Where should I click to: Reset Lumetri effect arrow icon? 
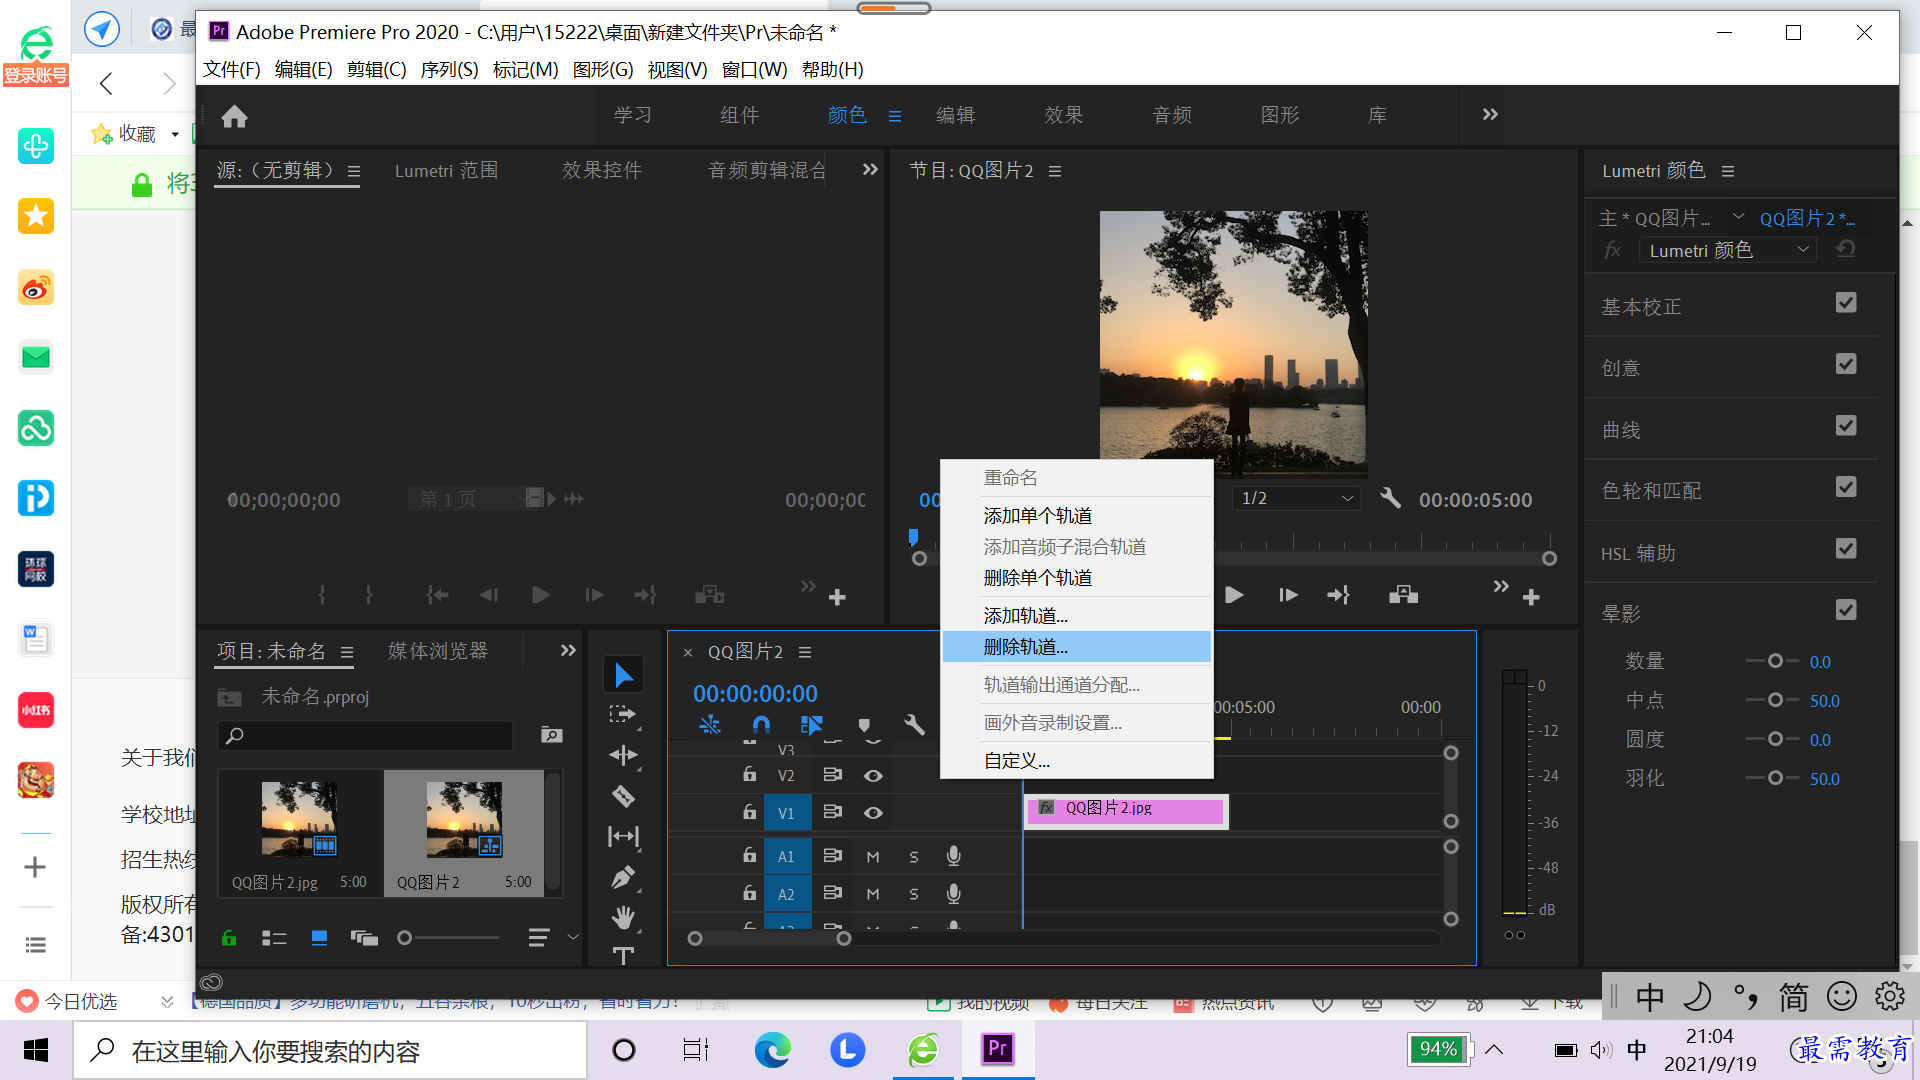[1846, 249]
